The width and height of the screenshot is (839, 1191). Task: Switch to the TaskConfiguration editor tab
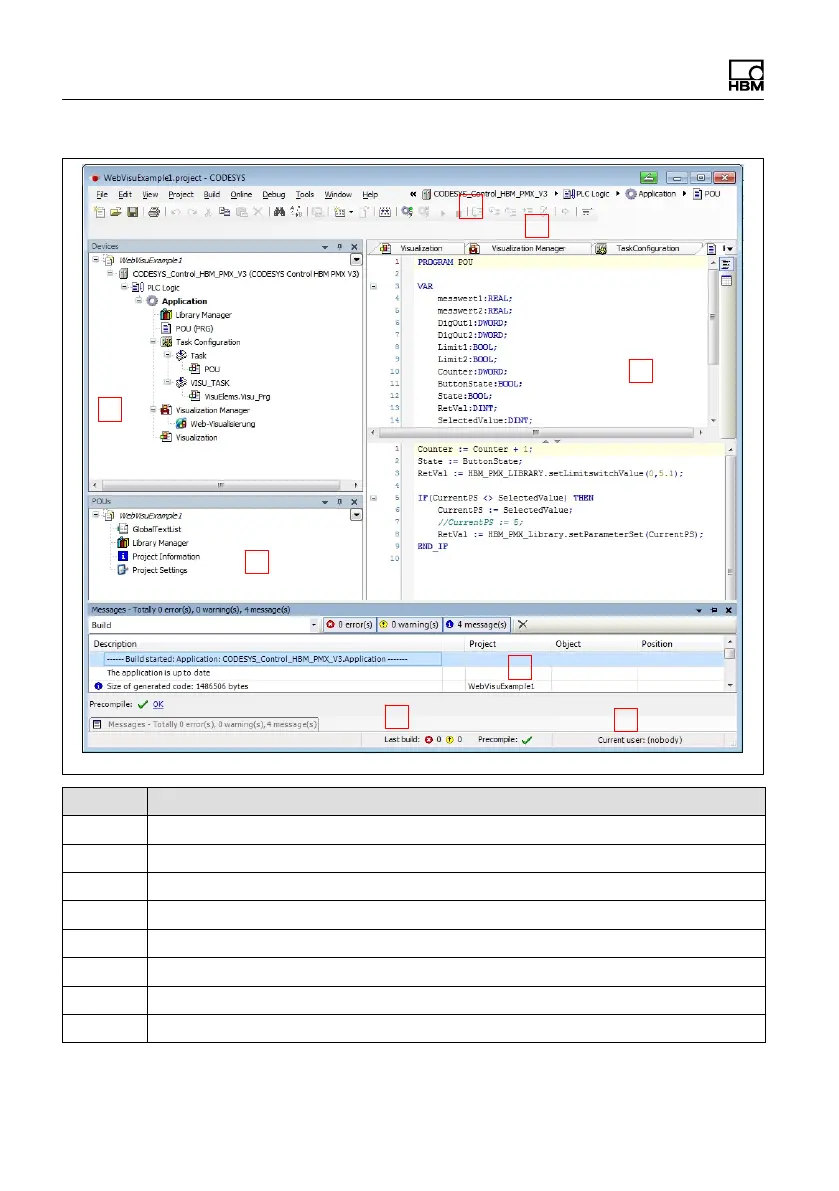[645, 248]
